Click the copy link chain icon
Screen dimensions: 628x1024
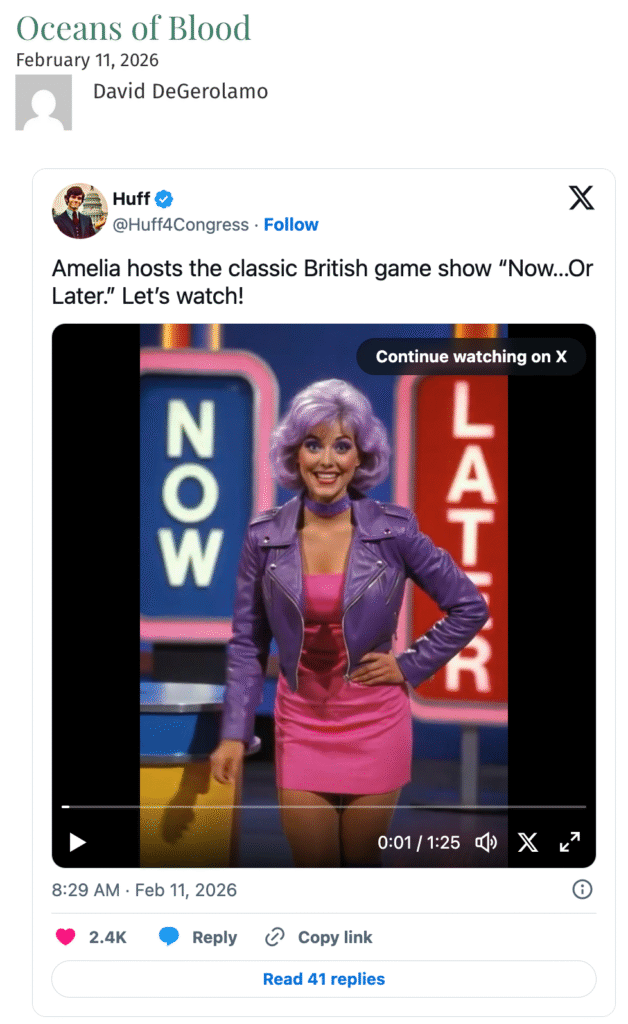pos(275,936)
